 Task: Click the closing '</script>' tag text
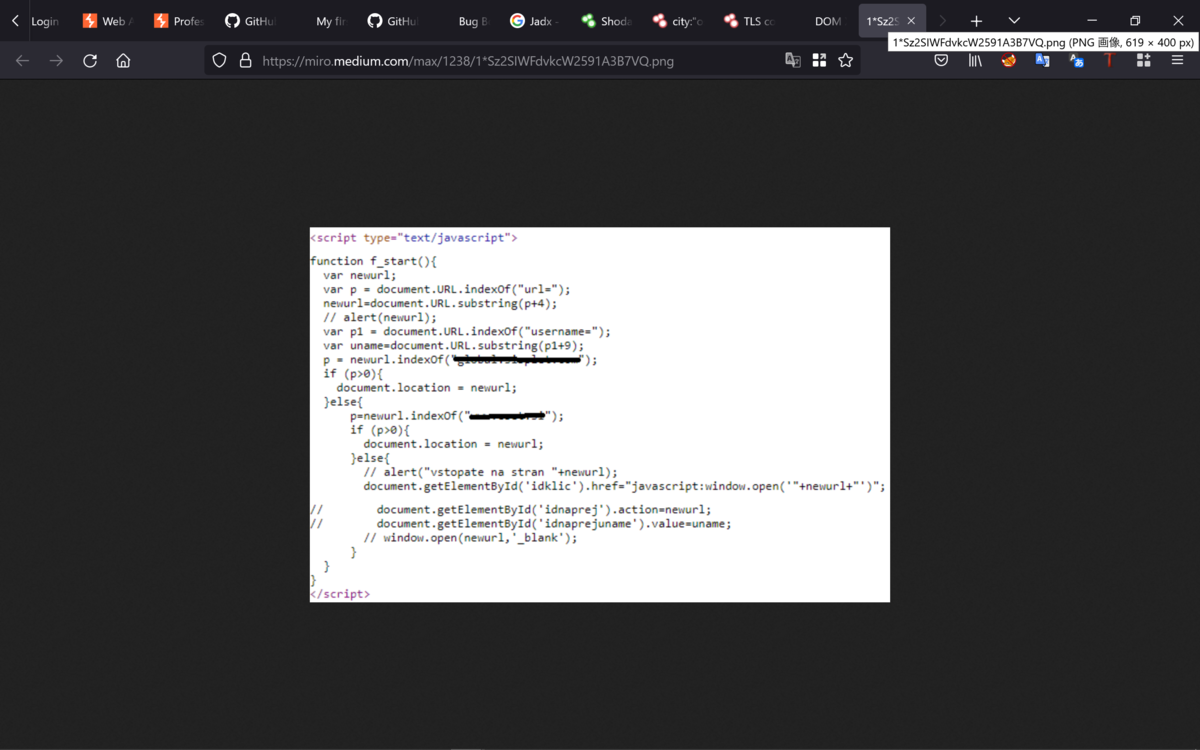click(x=340, y=594)
